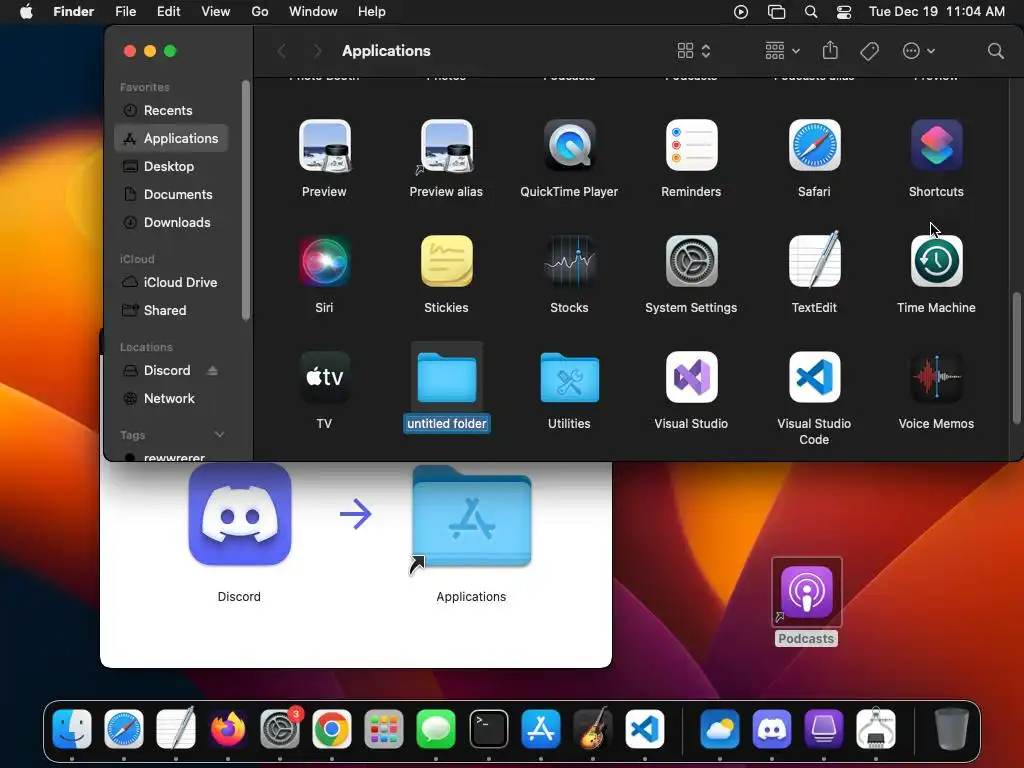
Task: Open Documents in the sidebar
Action: tap(171, 195)
